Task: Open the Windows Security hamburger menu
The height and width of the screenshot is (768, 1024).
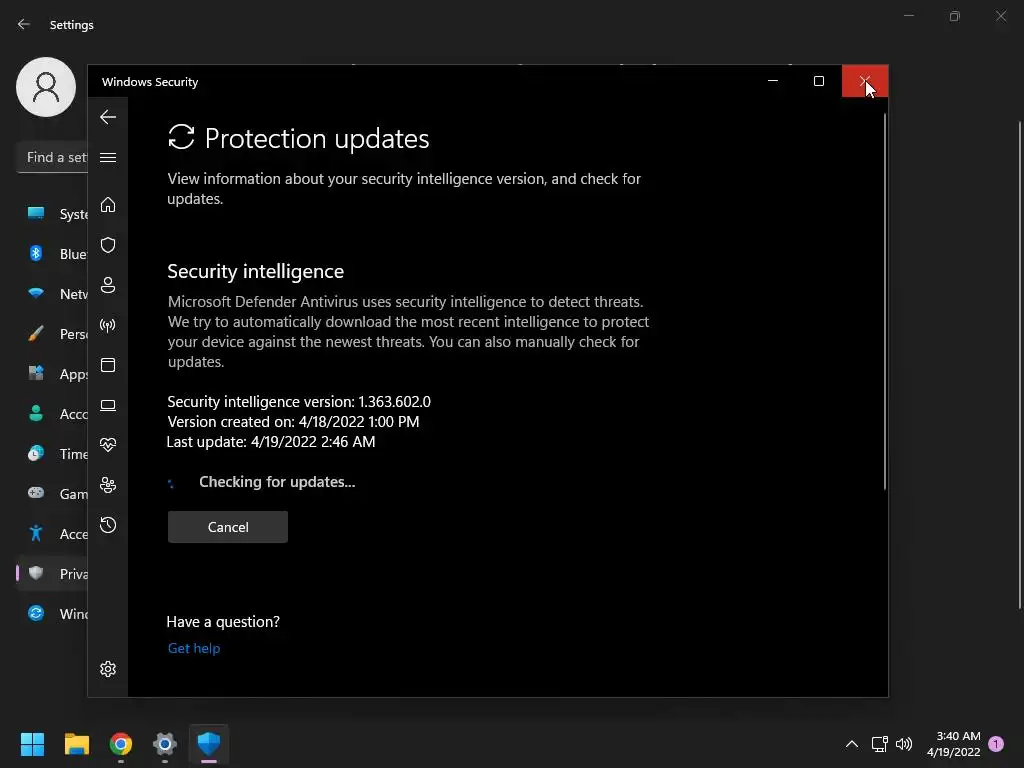Action: tap(108, 157)
